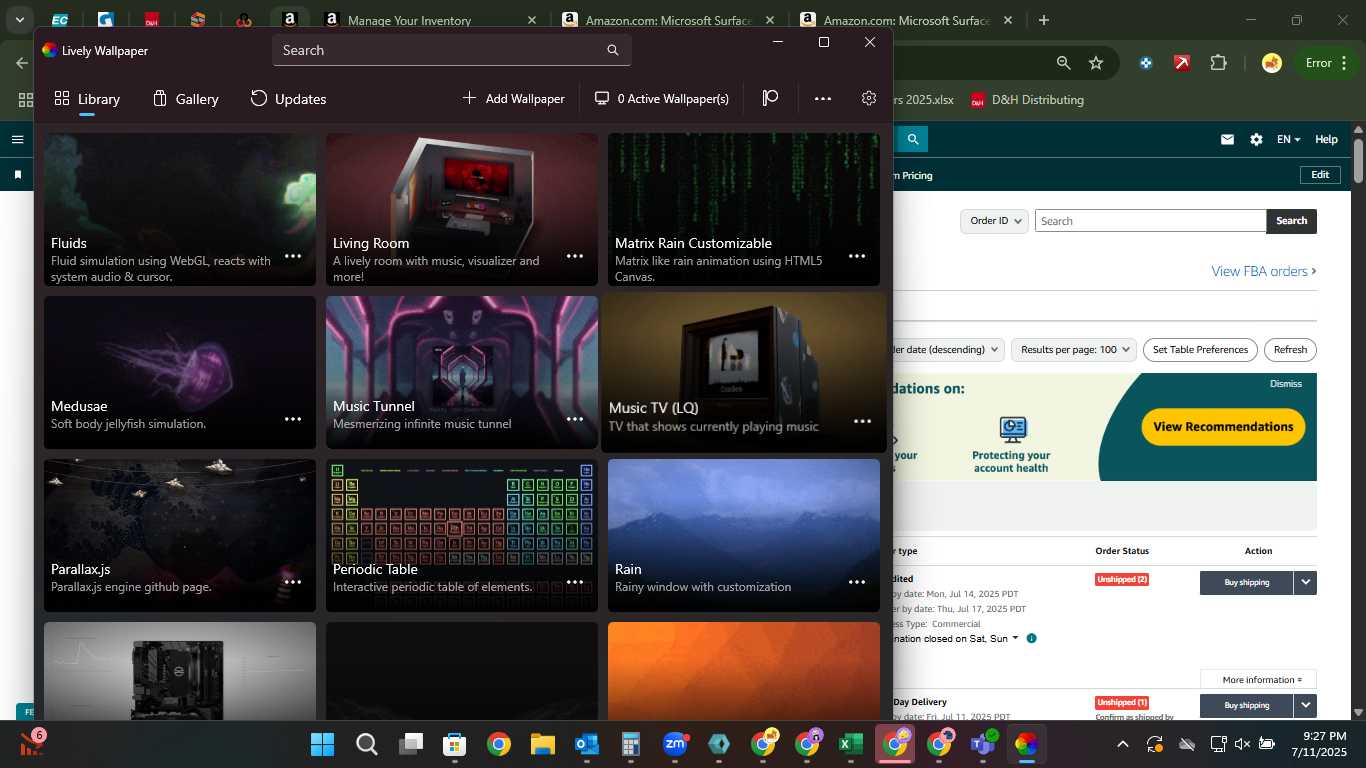Open Results per page: 100 dropdown
The width and height of the screenshot is (1366, 768).
(1073, 350)
